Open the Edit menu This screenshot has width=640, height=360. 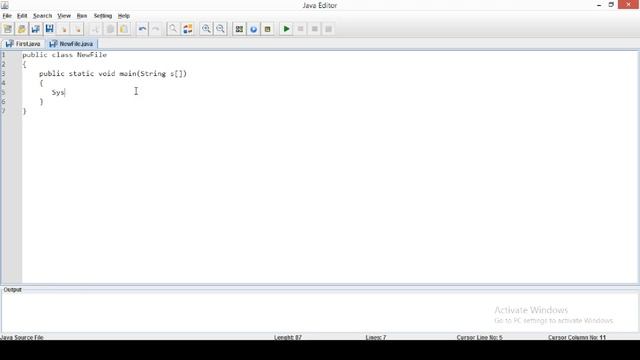22,16
